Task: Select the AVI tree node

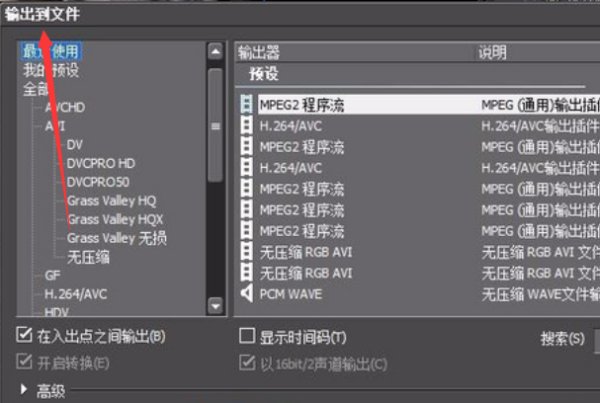Action: [55, 126]
